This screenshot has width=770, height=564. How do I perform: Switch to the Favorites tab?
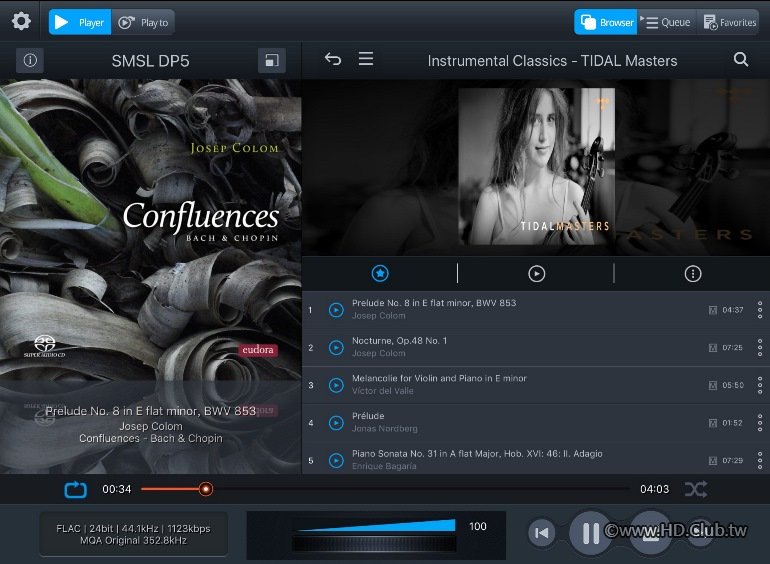point(728,22)
